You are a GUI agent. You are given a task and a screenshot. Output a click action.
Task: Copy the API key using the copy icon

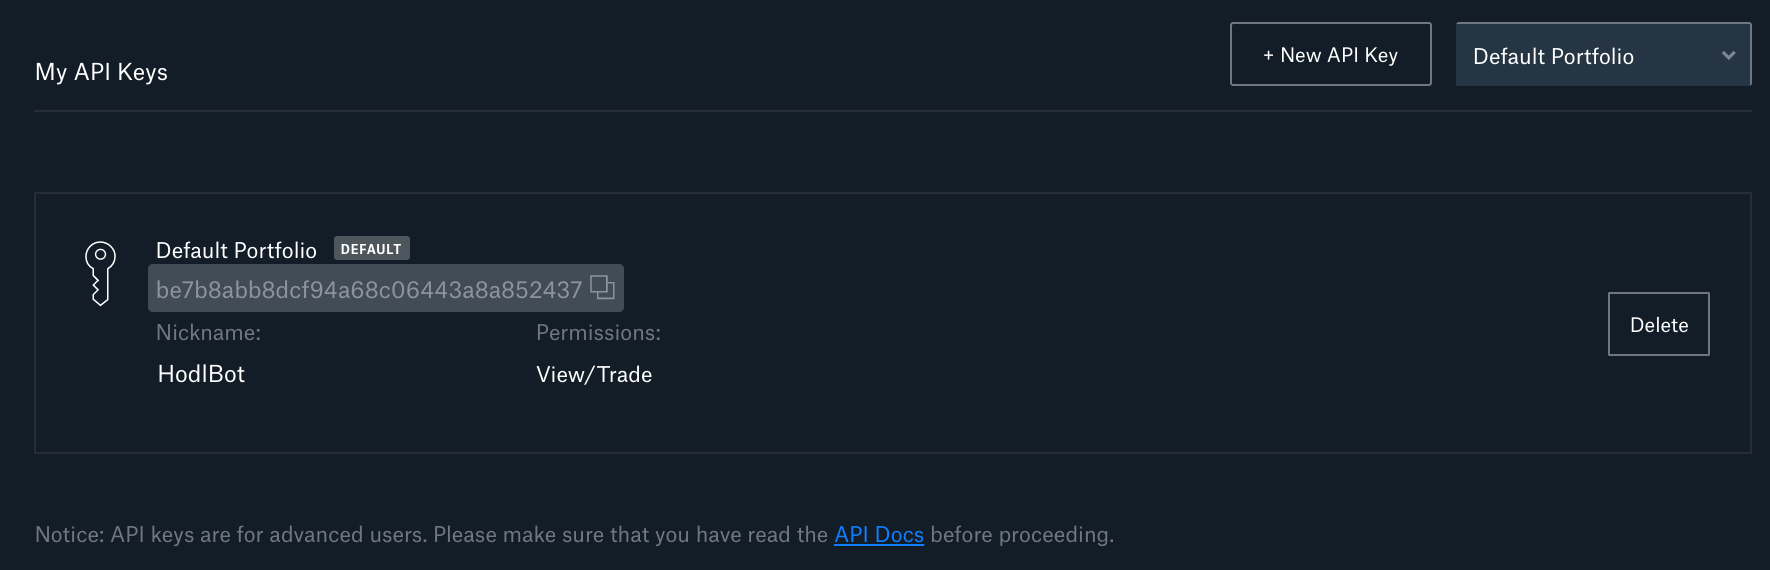pos(602,288)
